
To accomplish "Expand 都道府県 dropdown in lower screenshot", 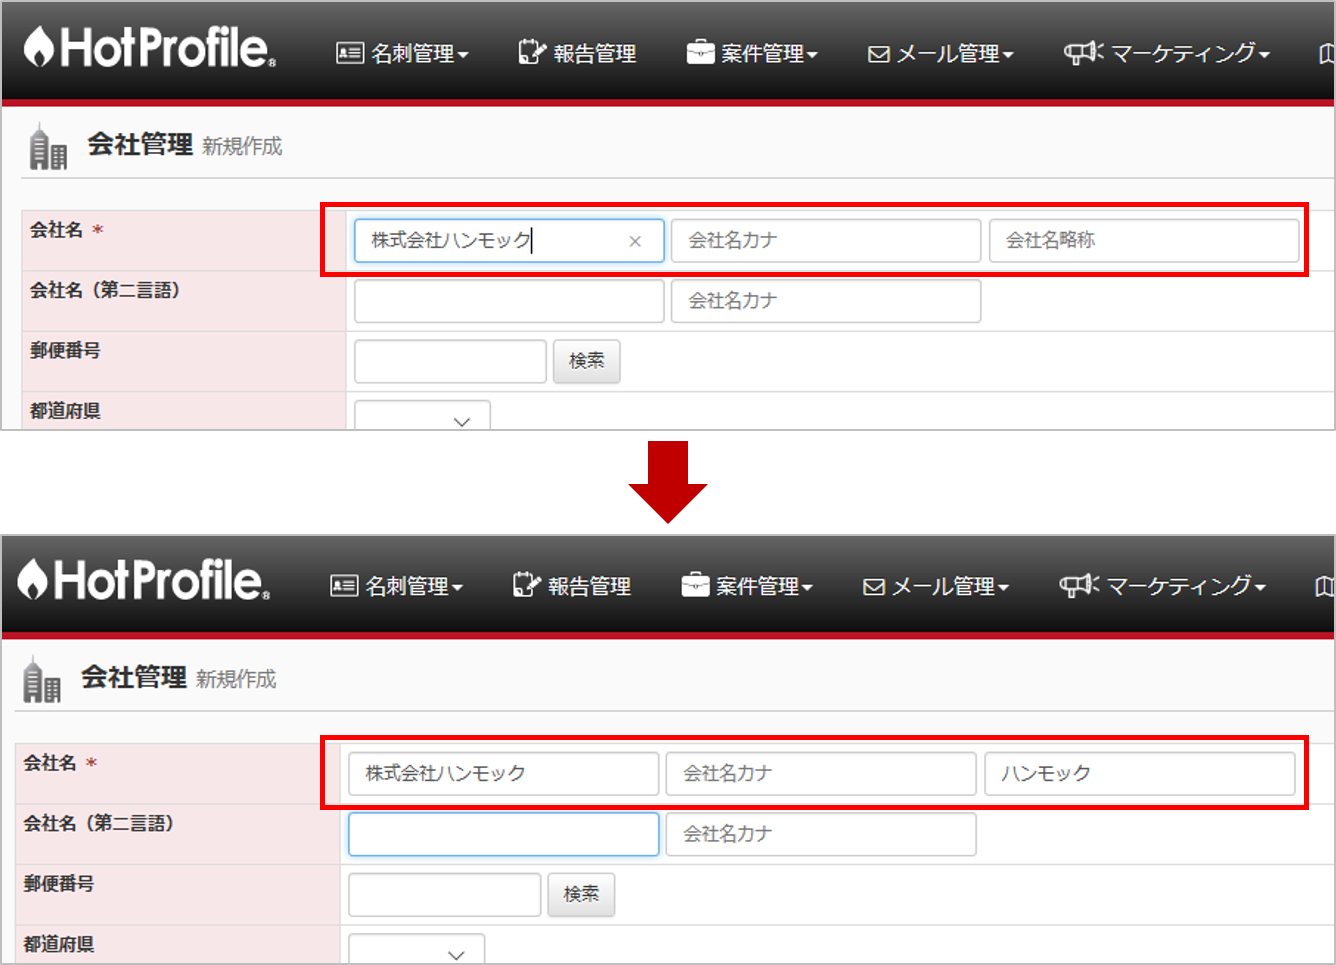I will tap(416, 949).
